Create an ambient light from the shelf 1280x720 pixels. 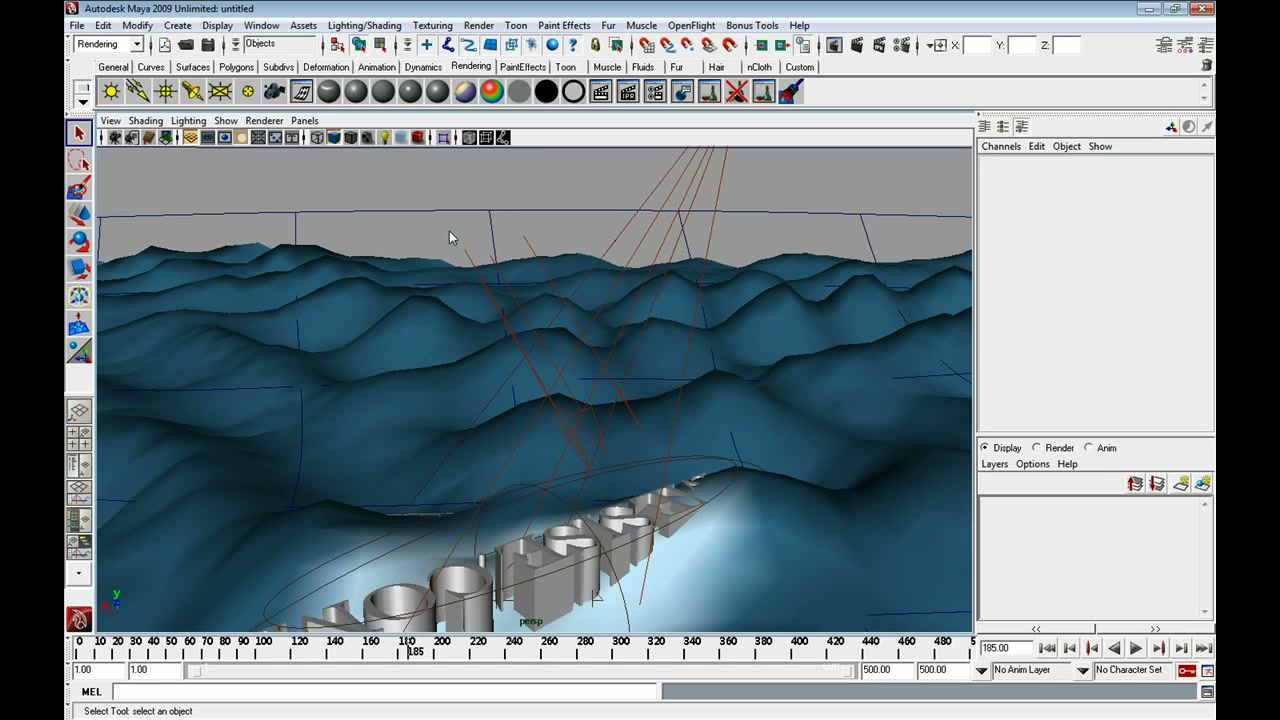111,92
